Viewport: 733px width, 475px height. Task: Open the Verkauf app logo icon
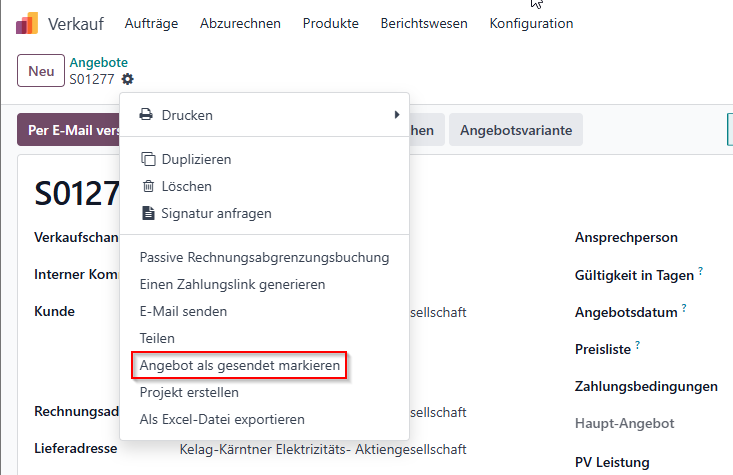27,23
